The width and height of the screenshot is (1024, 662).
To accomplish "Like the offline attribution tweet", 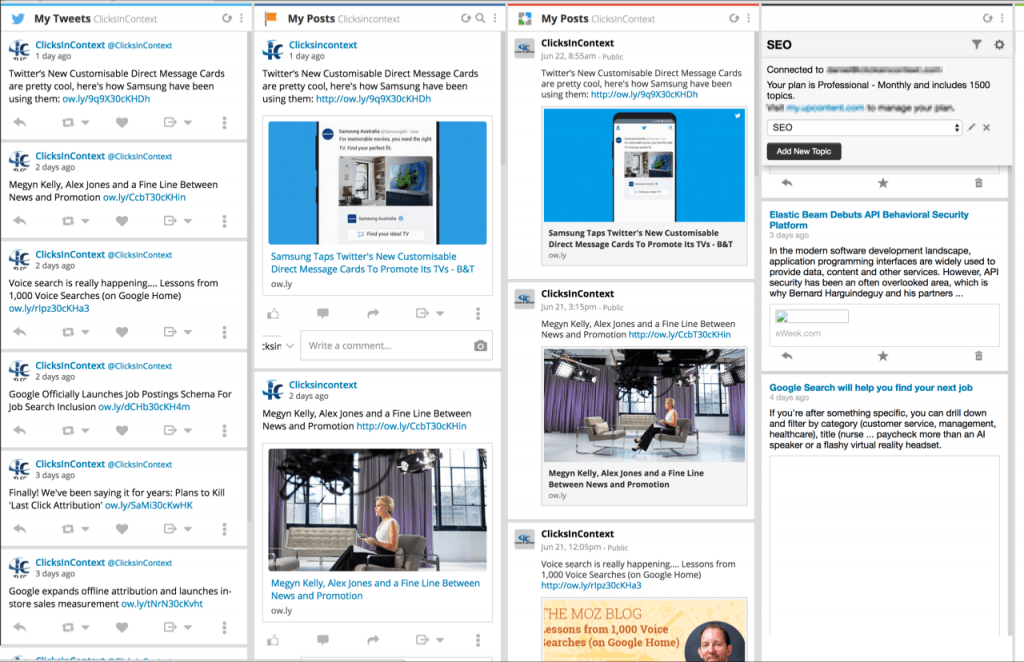I will 121,627.
